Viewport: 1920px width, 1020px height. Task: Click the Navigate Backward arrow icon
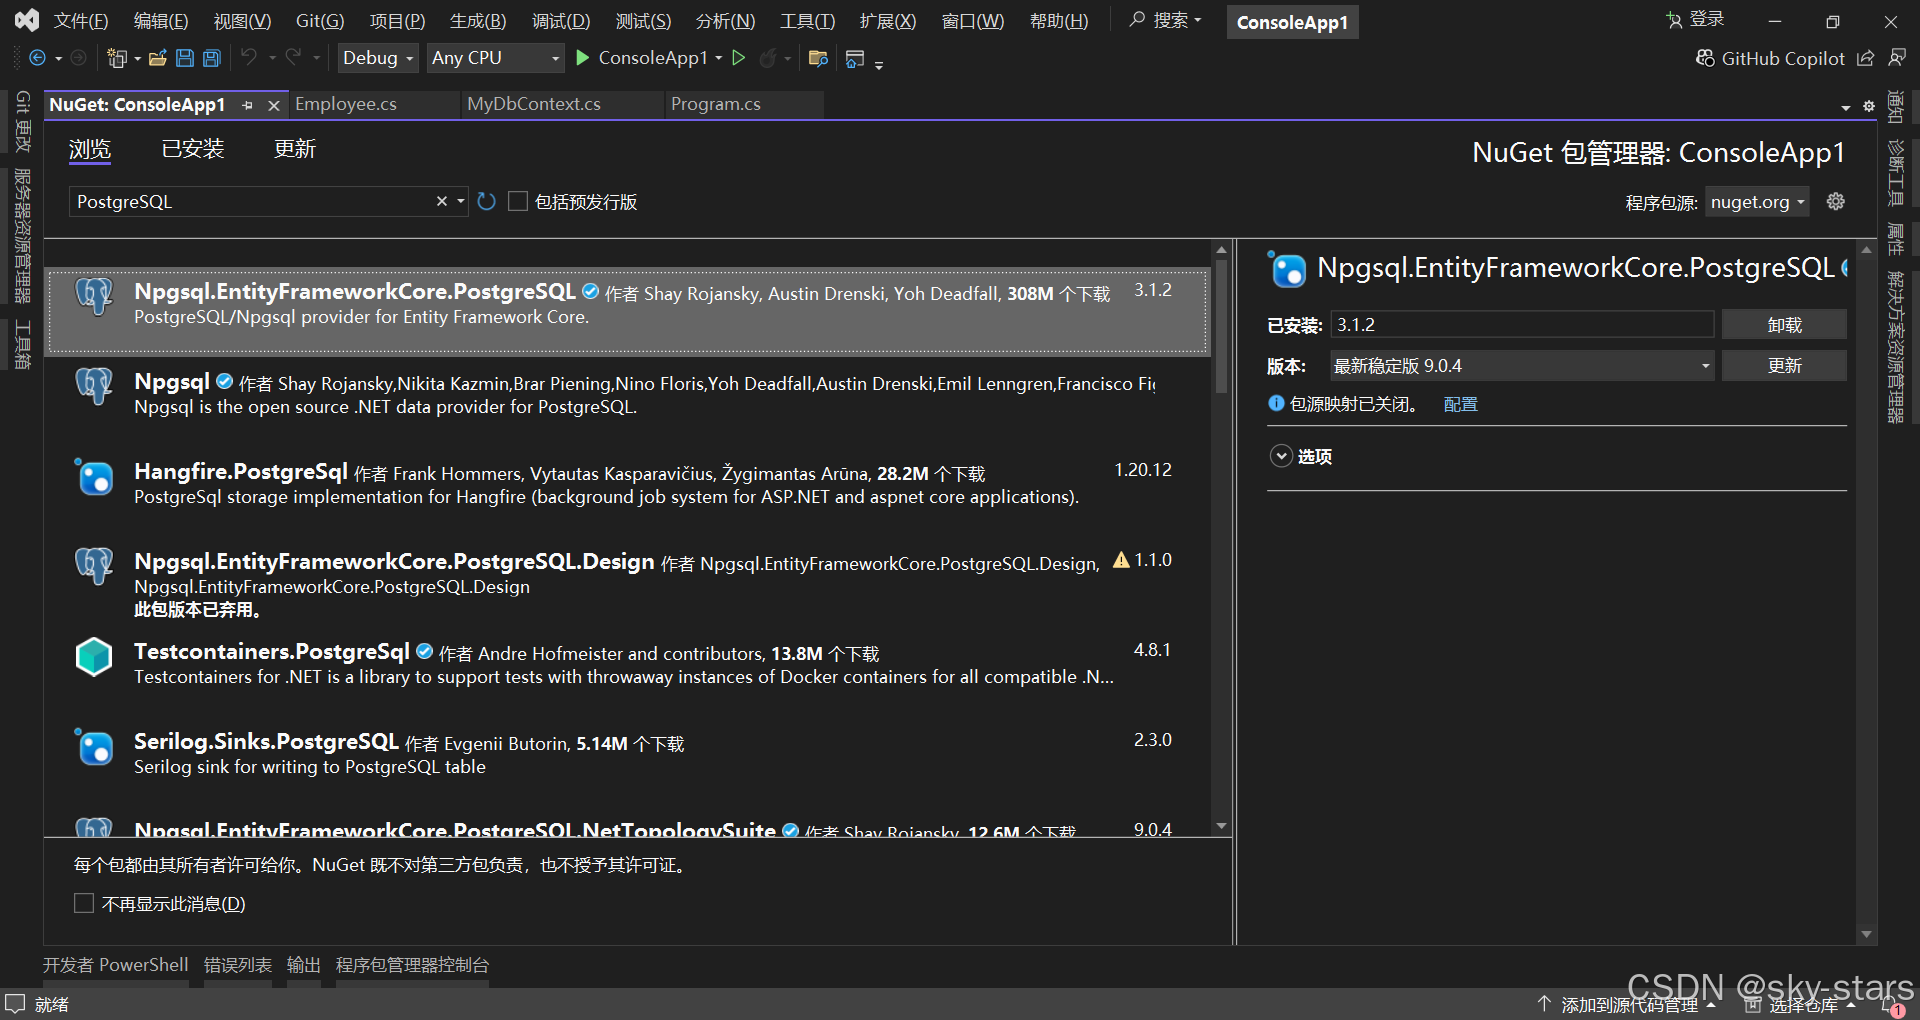(x=37, y=58)
